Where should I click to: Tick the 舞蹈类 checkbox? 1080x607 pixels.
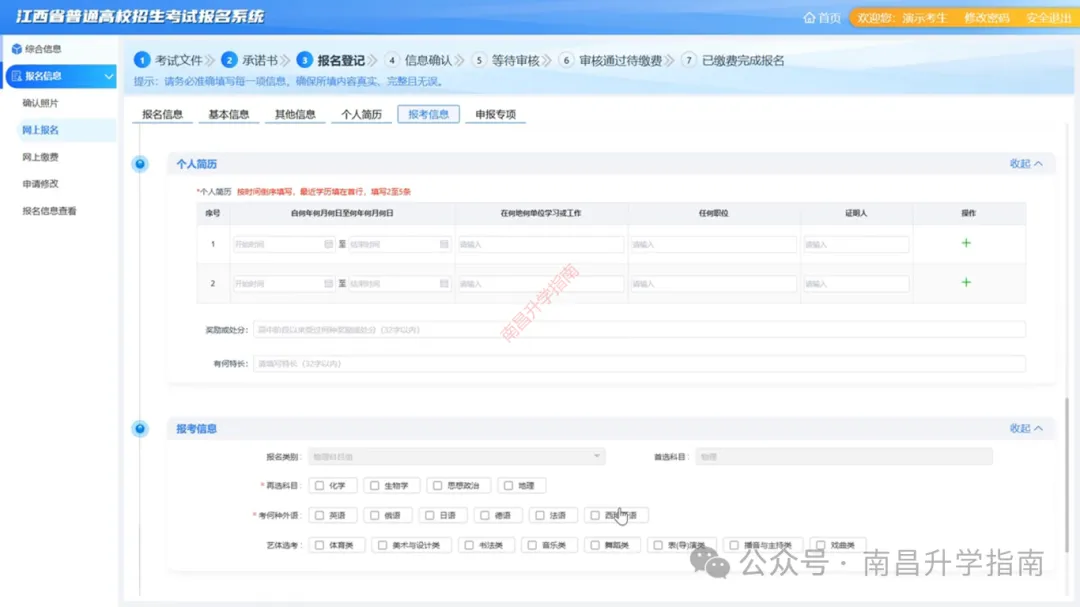tap(595, 545)
